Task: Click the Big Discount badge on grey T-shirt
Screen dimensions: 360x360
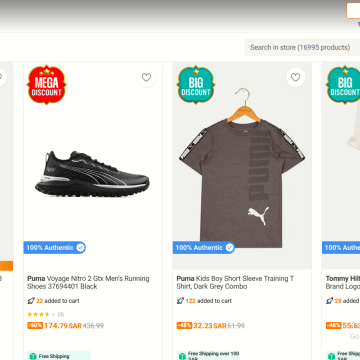Action: pyautogui.click(x=196, y=84)
